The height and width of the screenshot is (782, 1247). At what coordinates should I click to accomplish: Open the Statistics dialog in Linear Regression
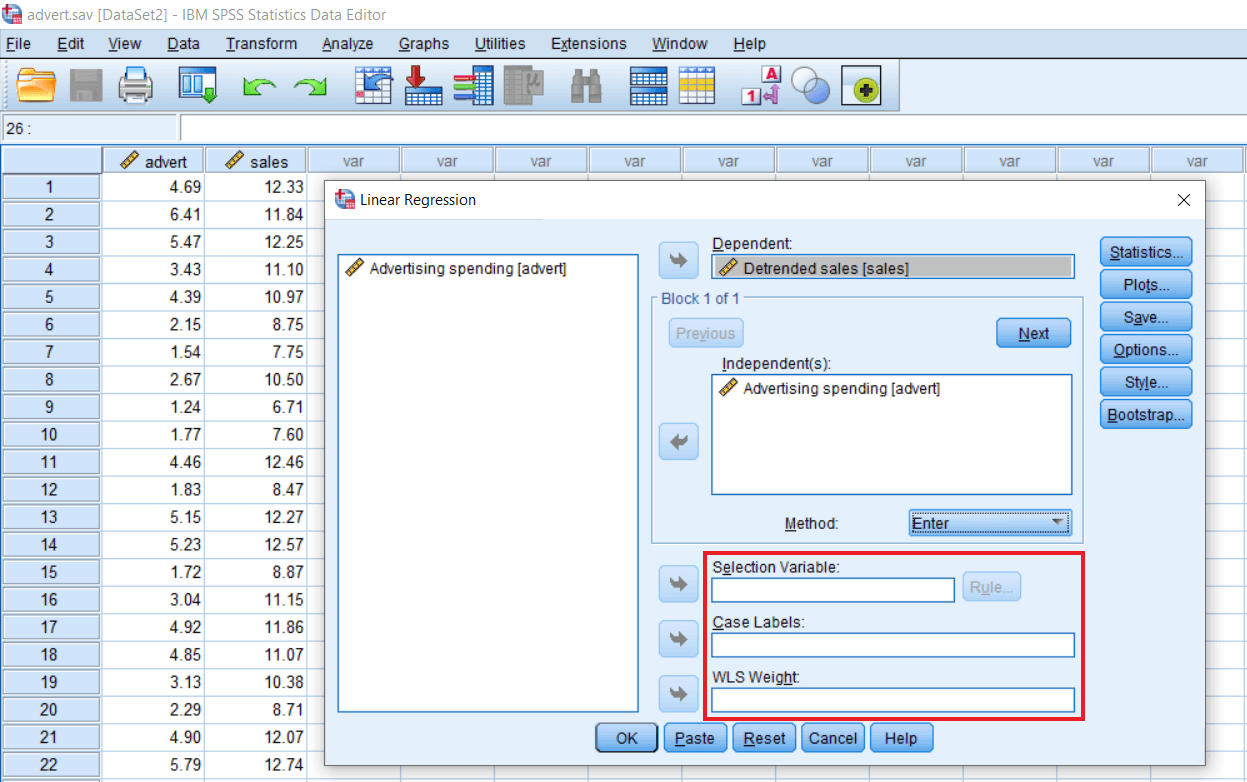tap(1145, 251)
